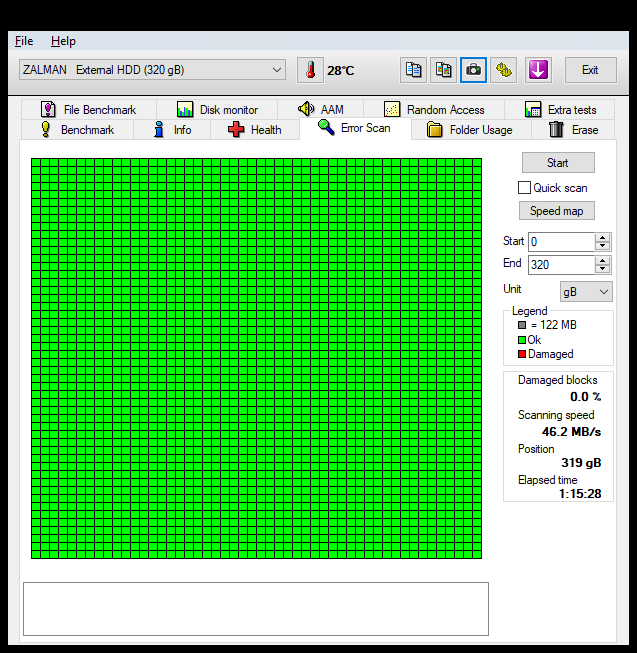This screenshot has height=653, width=637.
Task: Click the '= 122 MB' legend text
Action: click(554, 325)
